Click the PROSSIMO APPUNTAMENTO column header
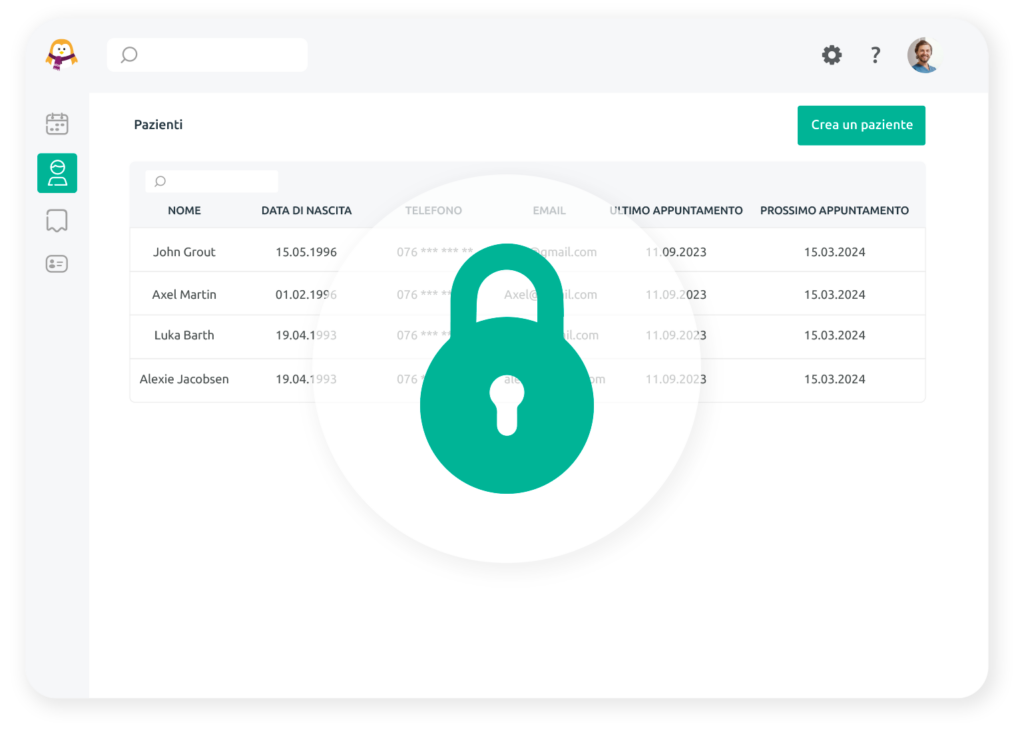1024x738 pixels. [x=834, y=210]
